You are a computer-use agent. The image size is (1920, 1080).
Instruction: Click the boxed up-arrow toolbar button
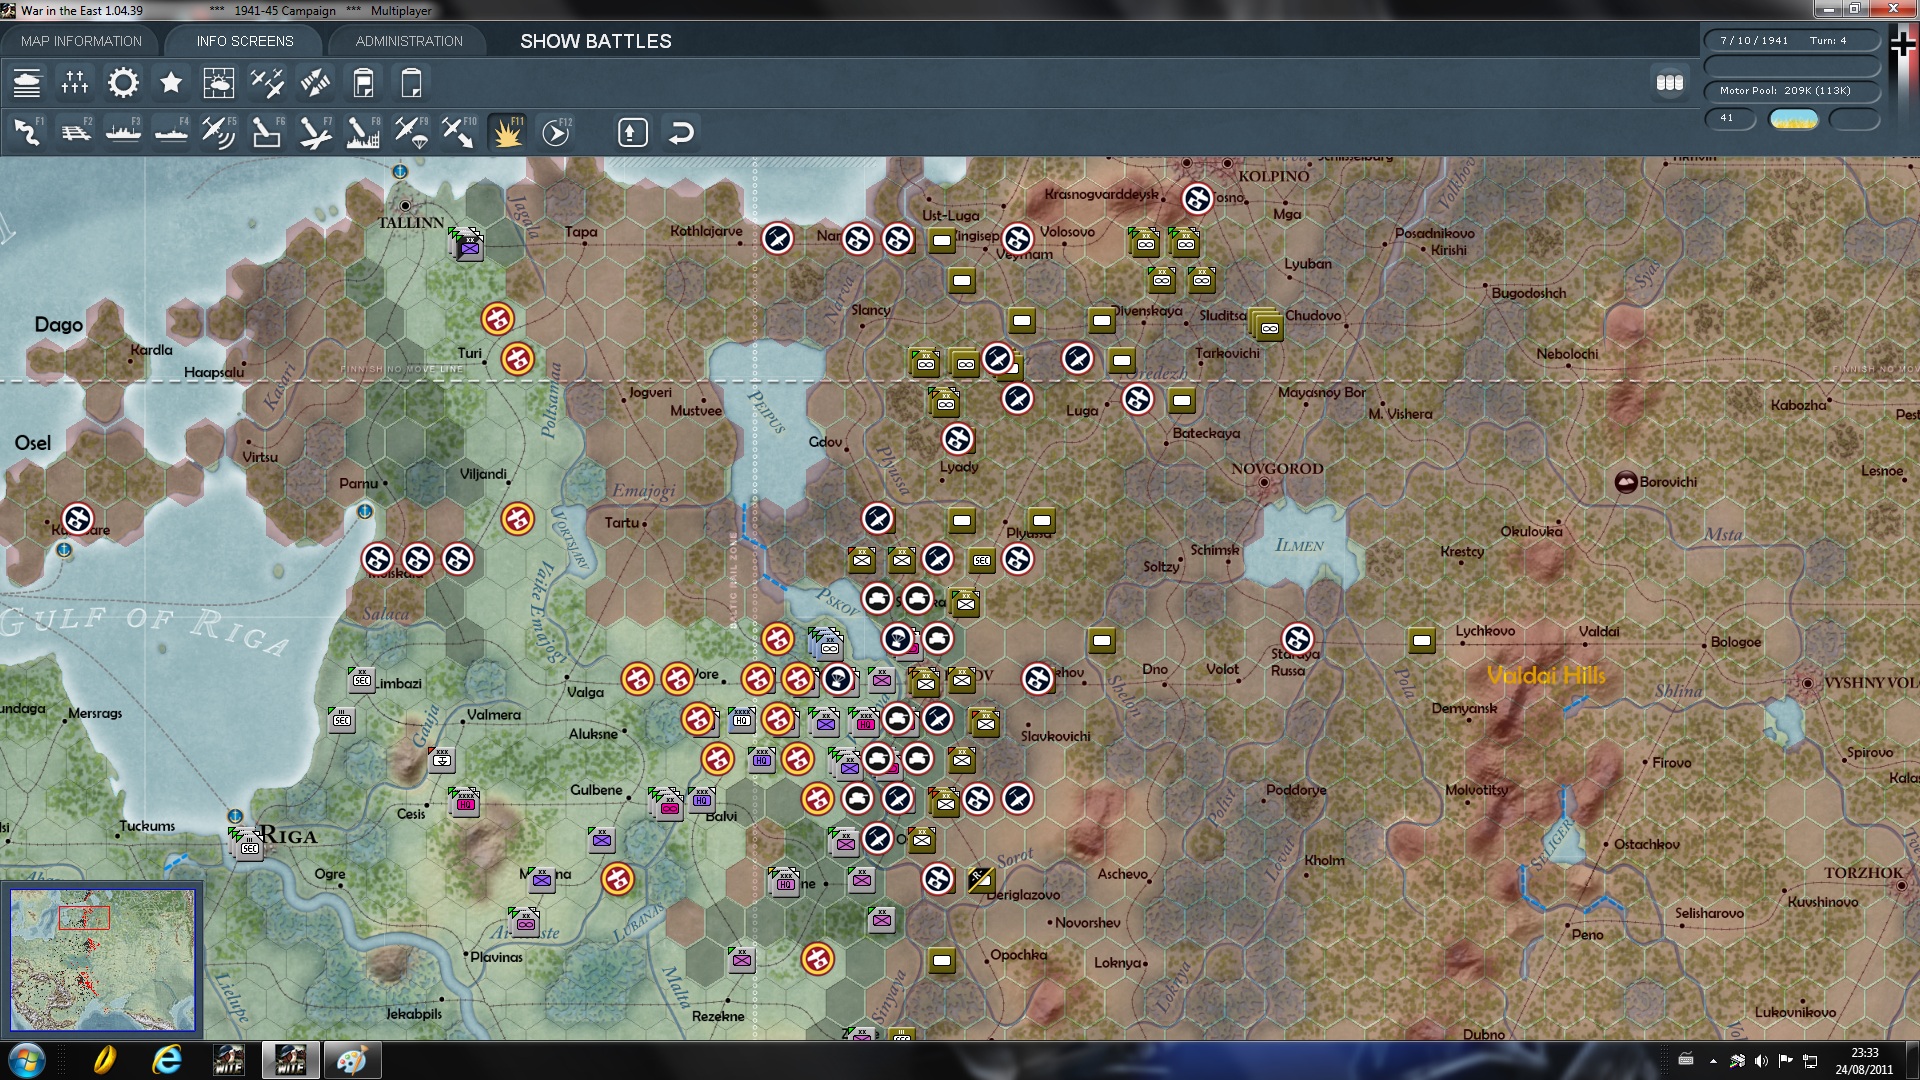(x=632, y=132)
